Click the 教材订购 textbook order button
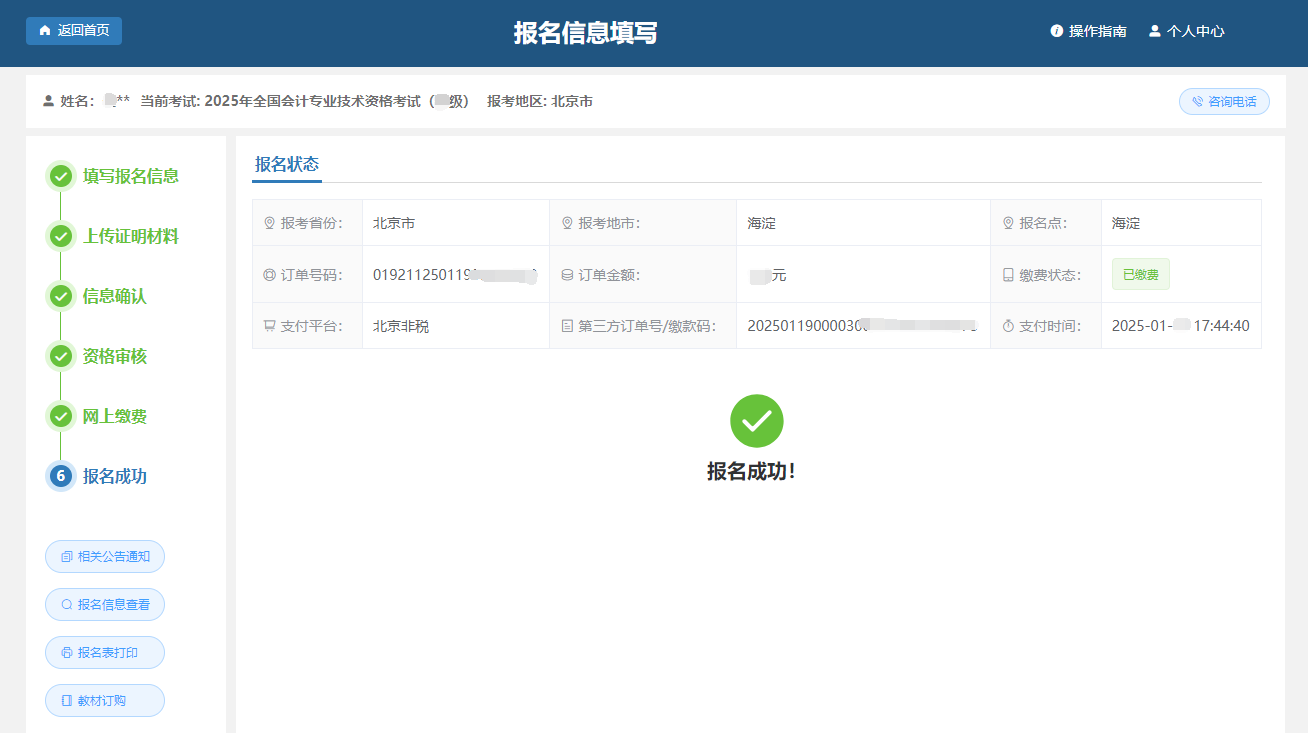 click(105, 700)
